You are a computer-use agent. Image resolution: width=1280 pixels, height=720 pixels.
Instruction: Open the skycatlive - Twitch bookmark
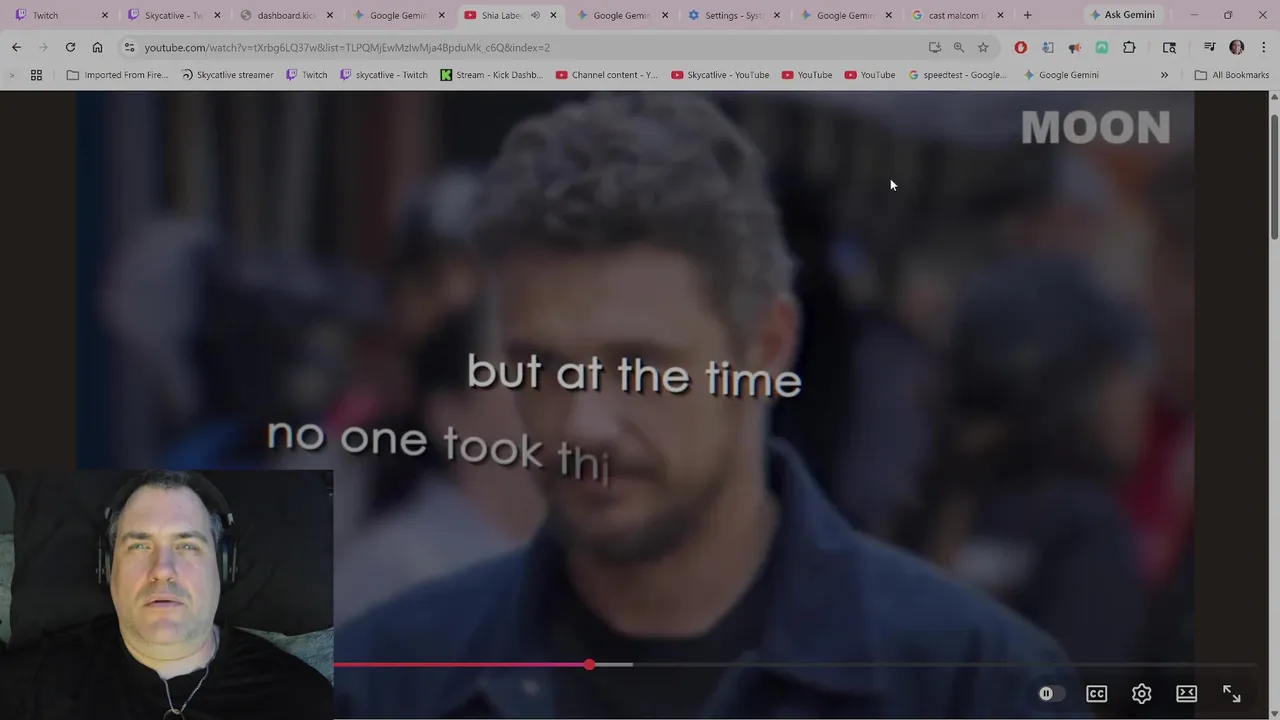coord(384,75)
